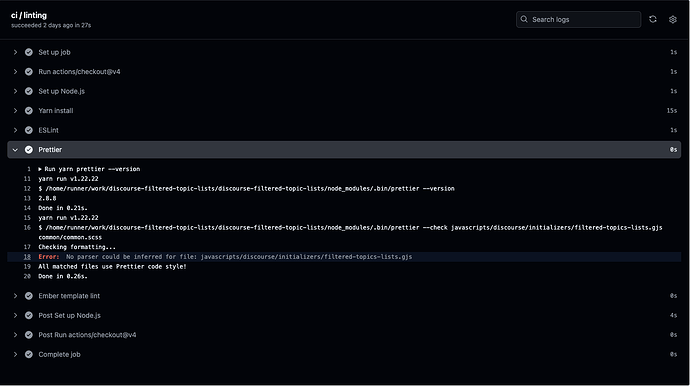Collapse the Prettier step
Screen dimensions: 690x386
coord(15,150)
